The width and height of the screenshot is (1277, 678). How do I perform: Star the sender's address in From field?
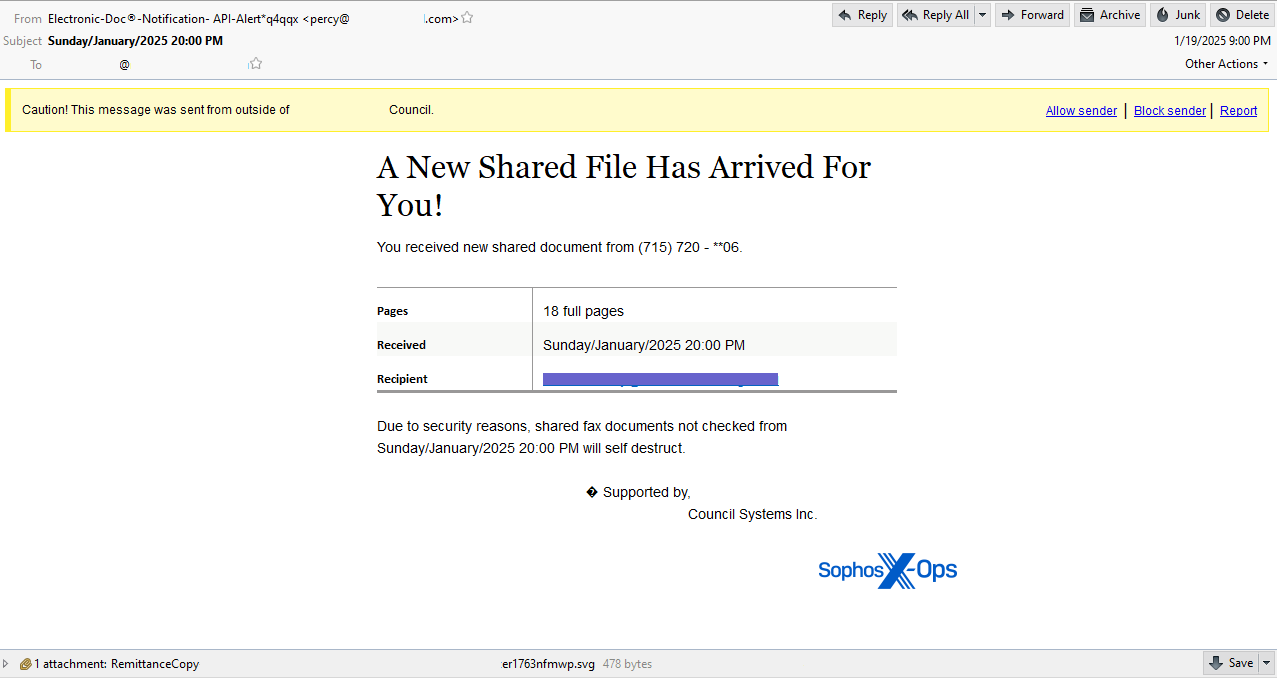(x=467, y=17)
